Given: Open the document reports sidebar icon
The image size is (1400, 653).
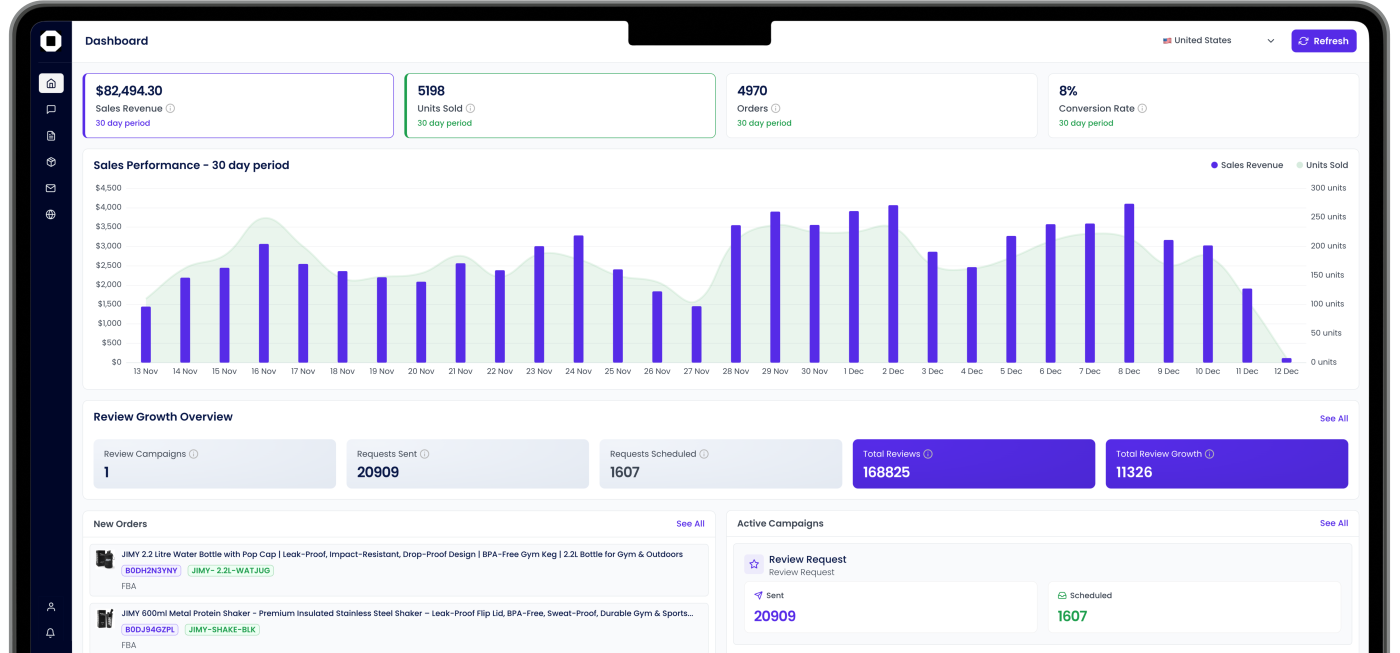Looking at the screenshot, I should click(x=51, y=135).
